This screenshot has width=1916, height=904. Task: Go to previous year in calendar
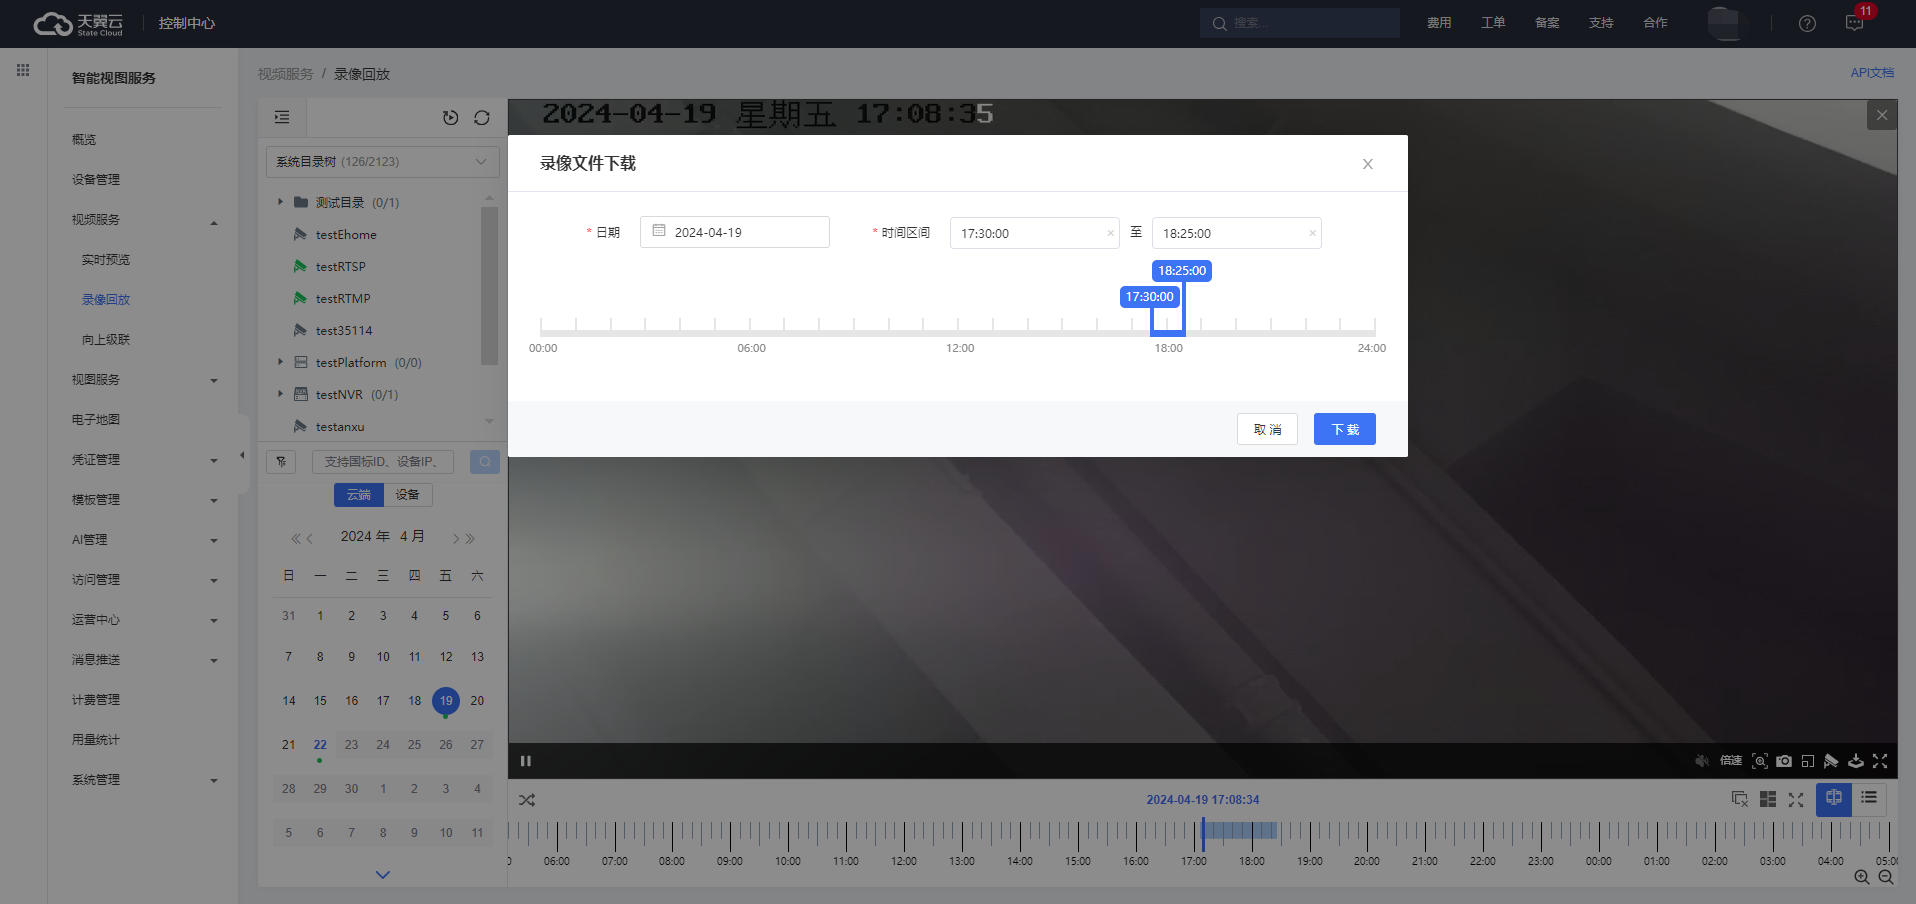coord(296,539)
